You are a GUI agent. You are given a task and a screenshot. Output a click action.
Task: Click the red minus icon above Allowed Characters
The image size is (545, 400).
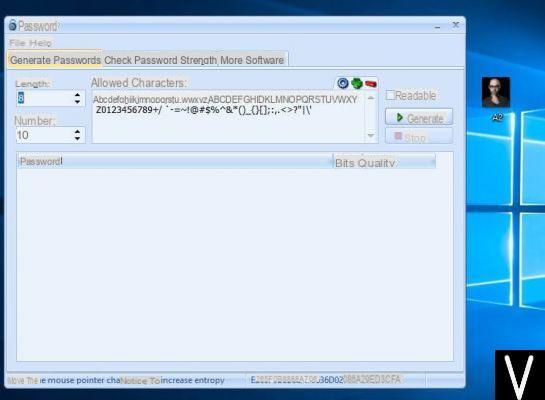point(371,84)
